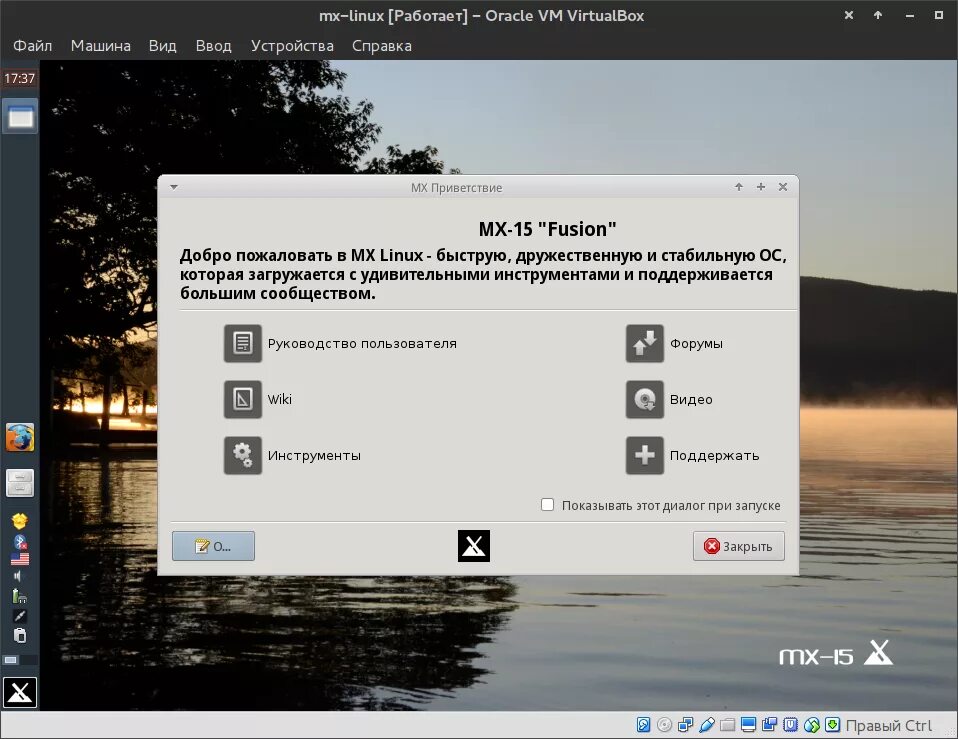Click the VirtualBox optical disc status icon
Image resolution: width=958 pixels, height=739 pixels.
664,725
